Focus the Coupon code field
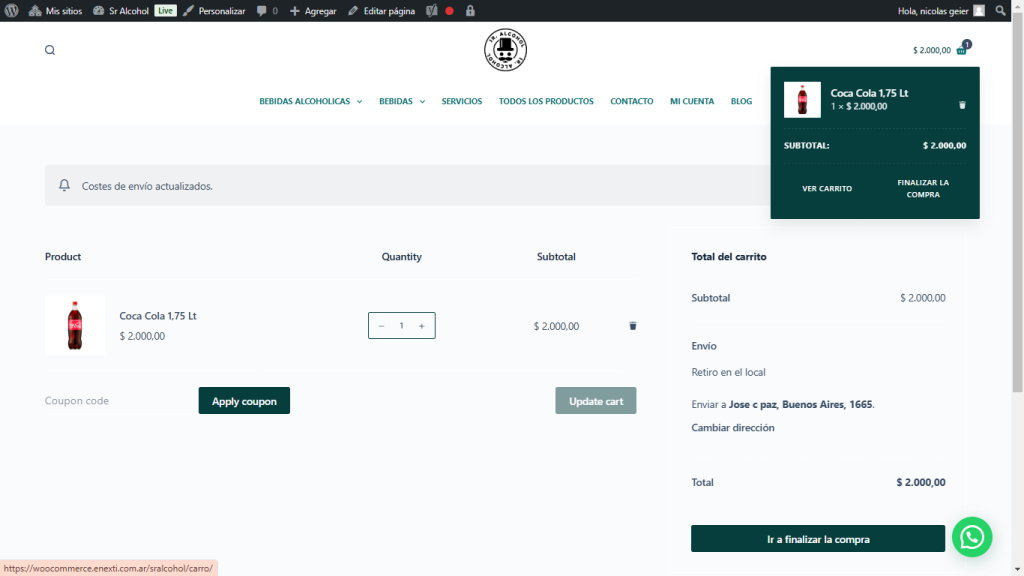This screenshot has height=576, width=1024. coord(119,400)
